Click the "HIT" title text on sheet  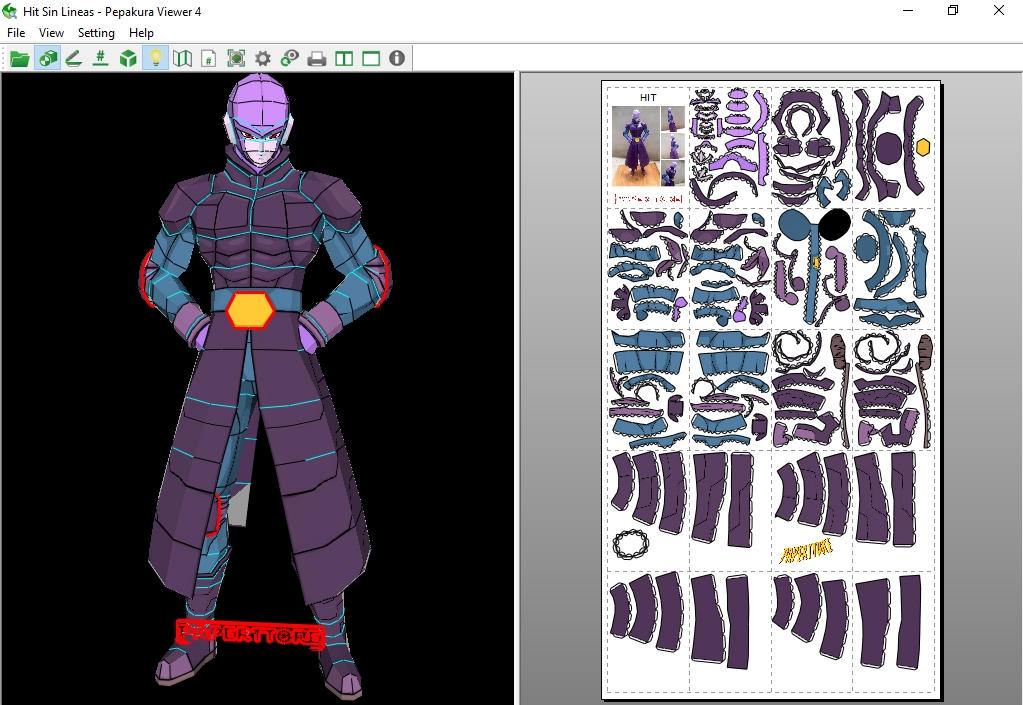pos(648,98)
